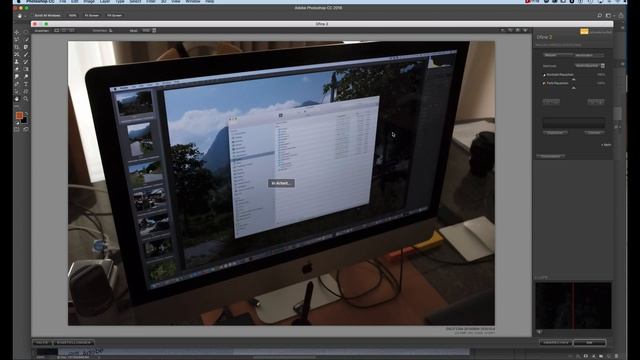Click the Fill Screen button
640x360 pixels.
114,16
